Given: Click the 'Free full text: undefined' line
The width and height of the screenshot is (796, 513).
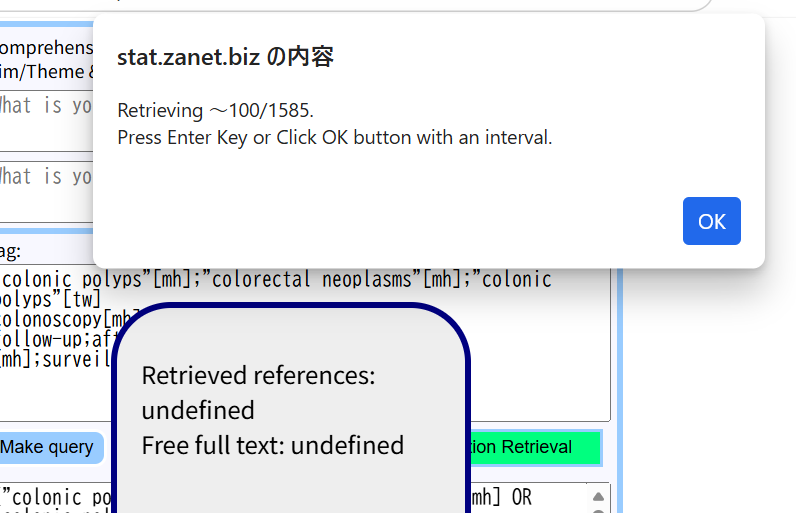Looking at the screenshot, I should (x=272, y=445).
